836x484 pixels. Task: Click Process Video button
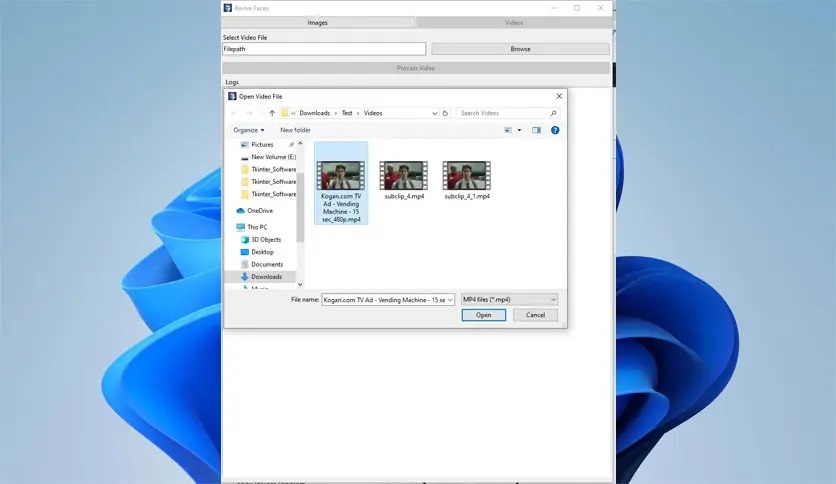coord(416,68)
